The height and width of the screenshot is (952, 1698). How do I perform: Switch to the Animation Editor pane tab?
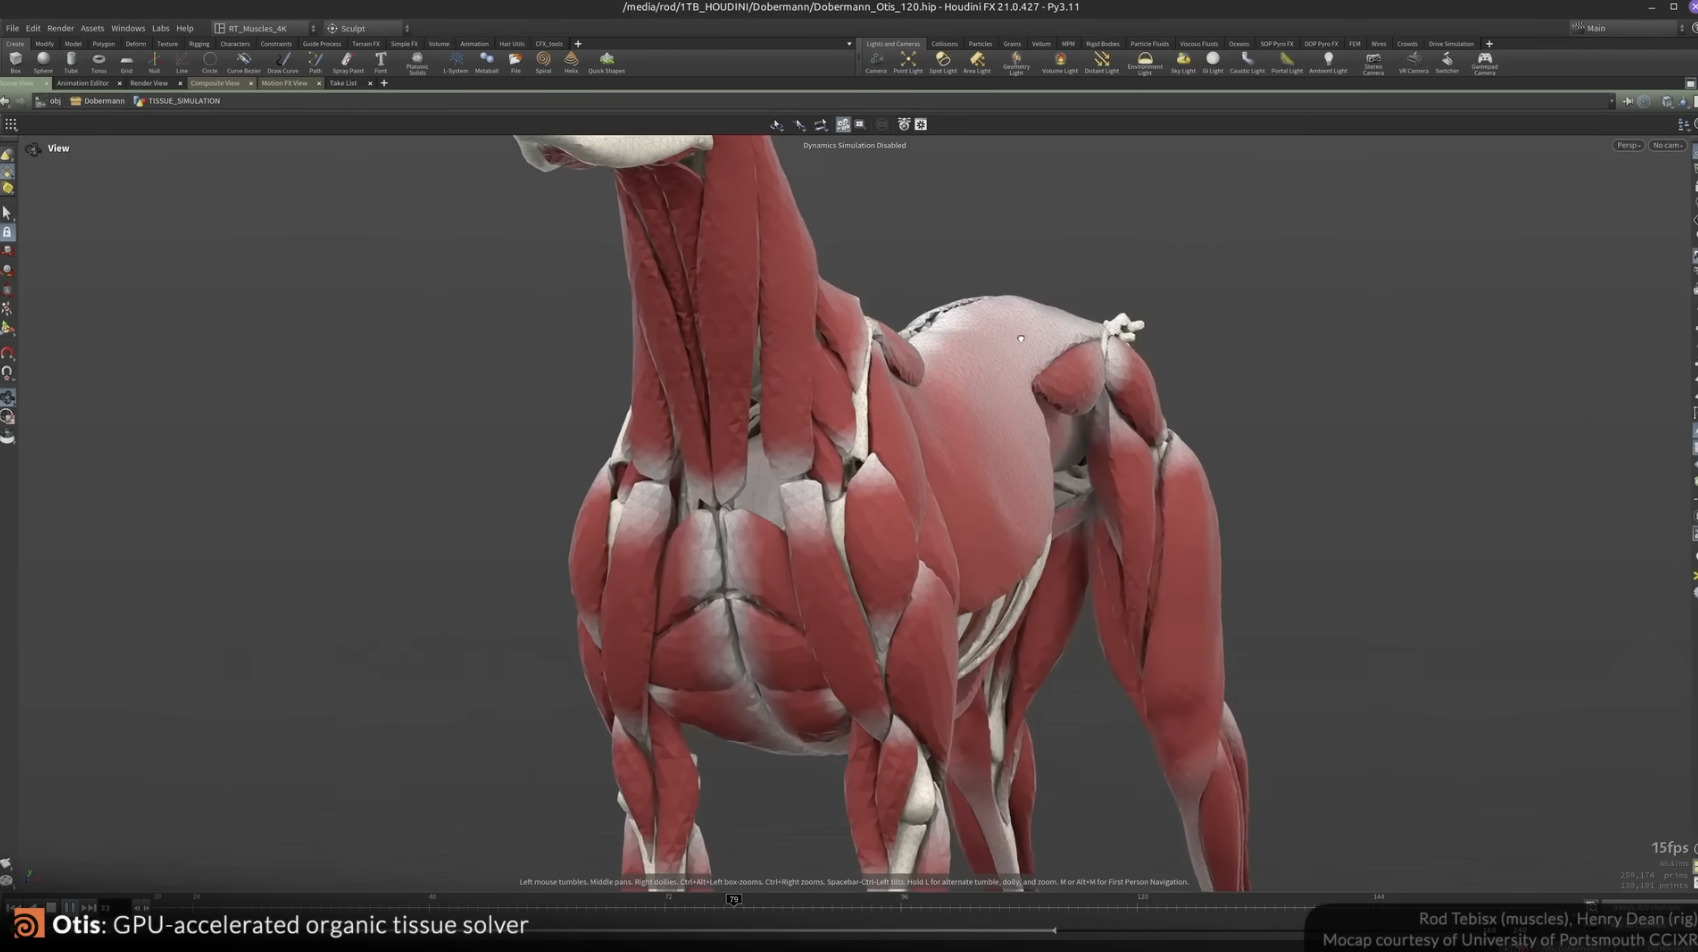click(x=82, y=83)
